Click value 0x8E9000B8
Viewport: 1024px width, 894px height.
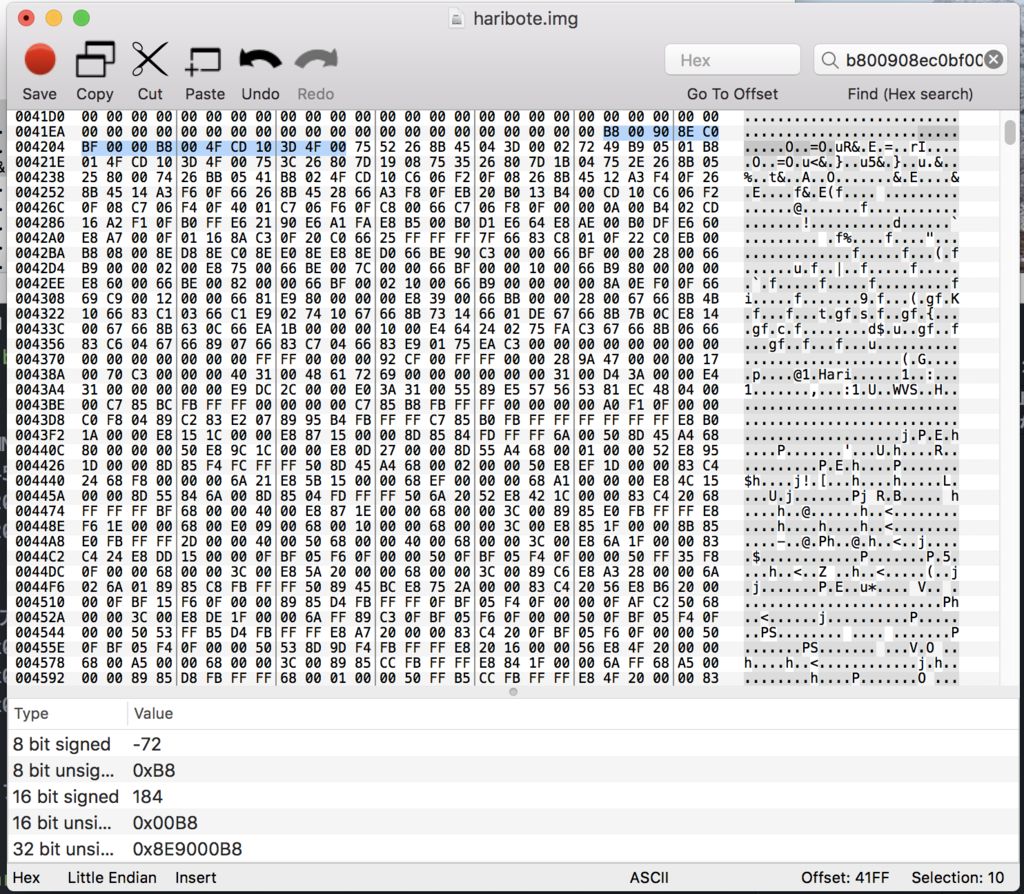pyautogui.click(x=187, y=848)
